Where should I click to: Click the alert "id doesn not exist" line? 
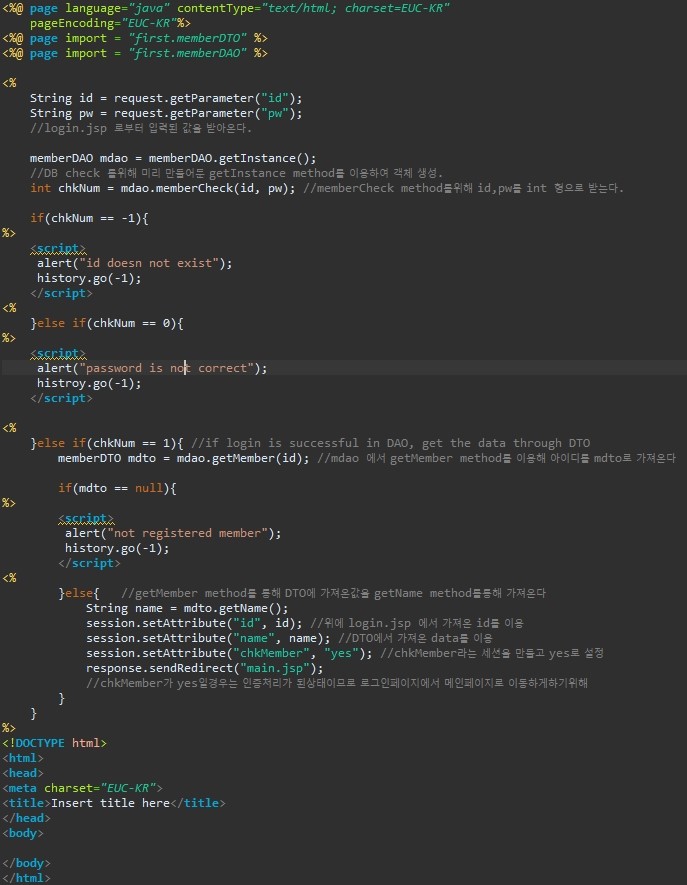coord(134,263)
